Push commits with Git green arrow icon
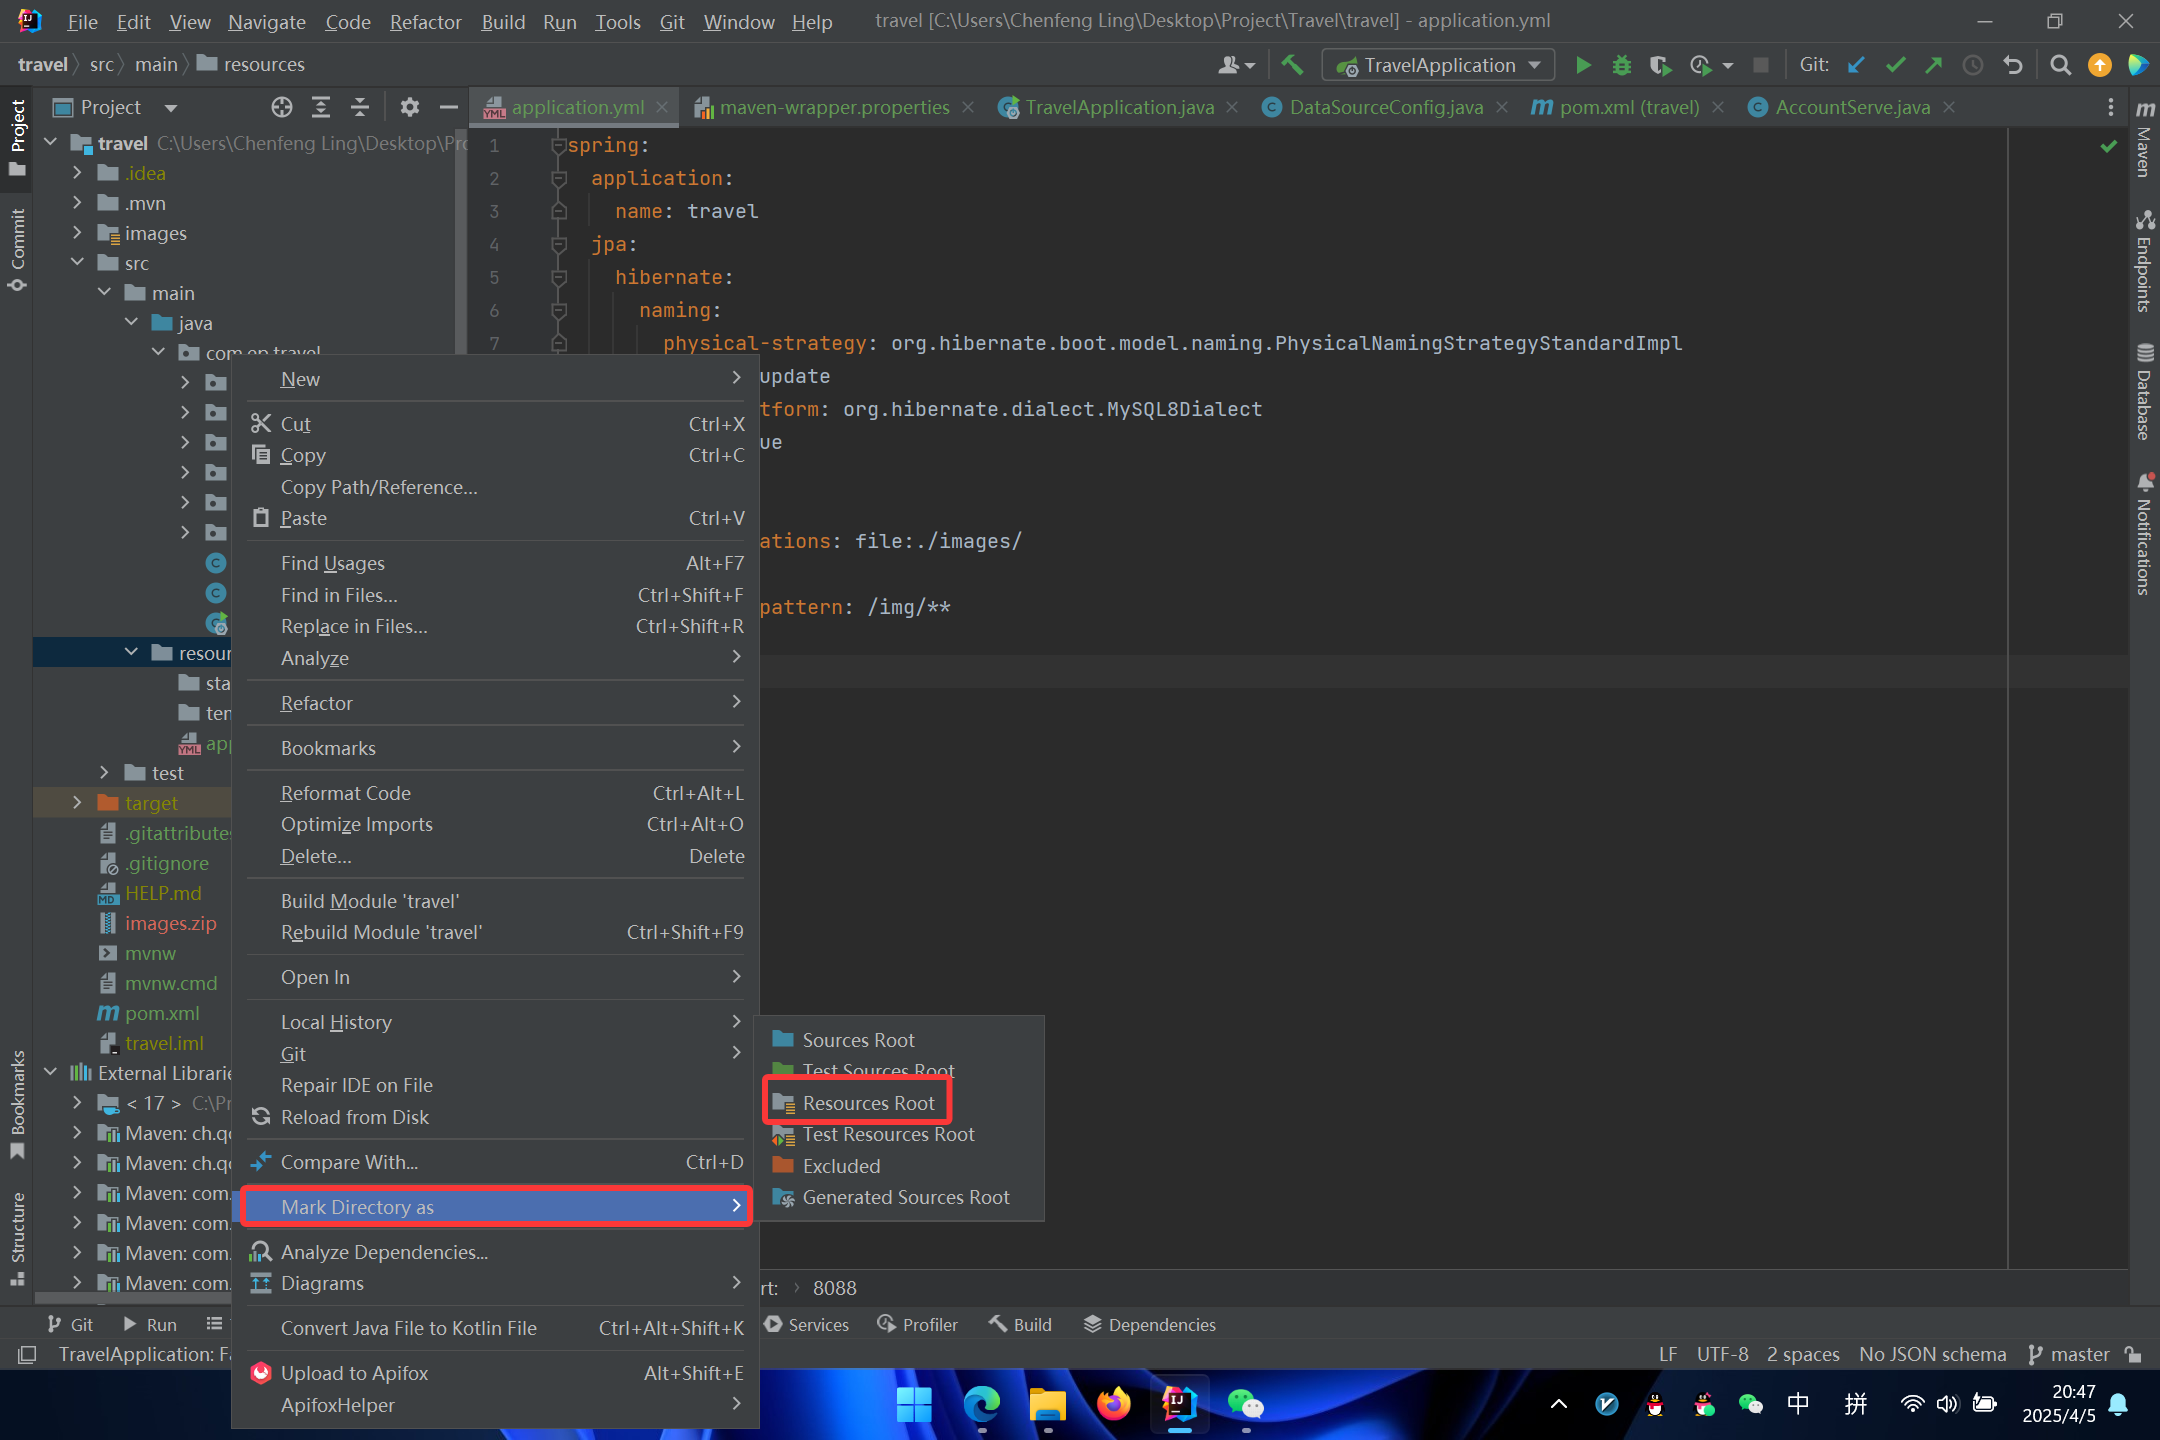 click(1934, 65)
